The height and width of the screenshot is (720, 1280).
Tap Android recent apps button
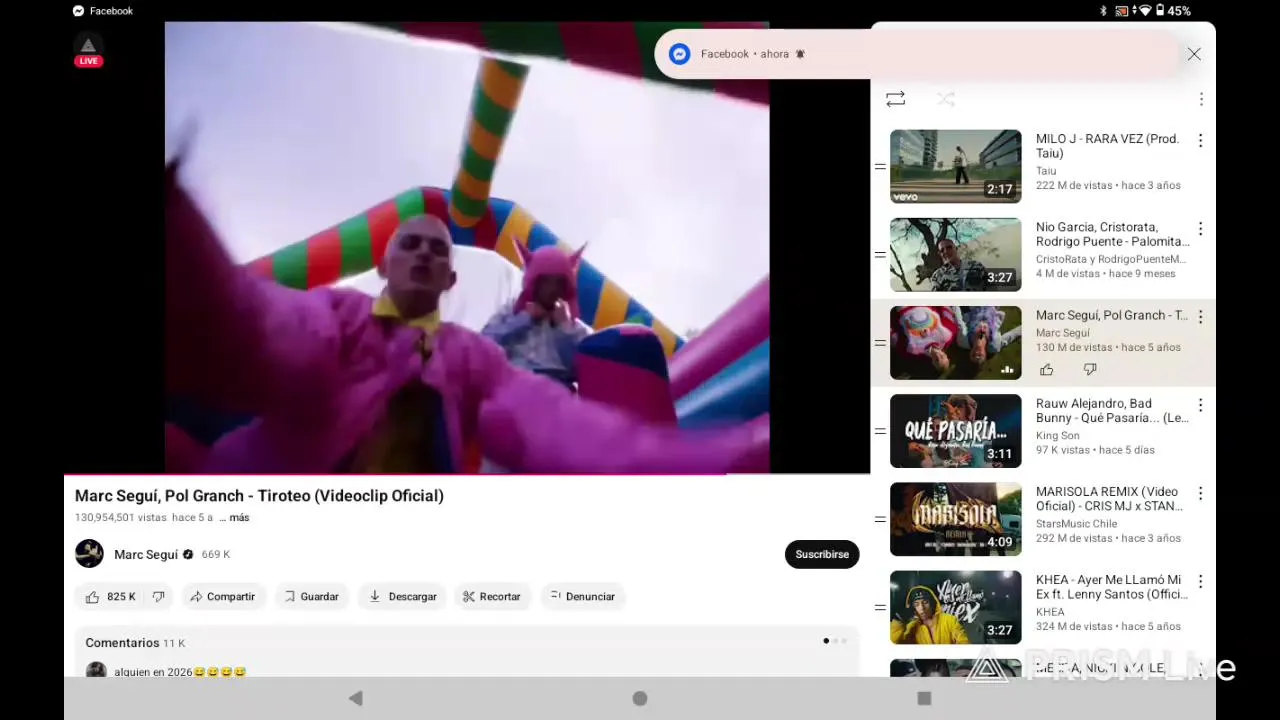pyautogui.click(x=924, y=698)
